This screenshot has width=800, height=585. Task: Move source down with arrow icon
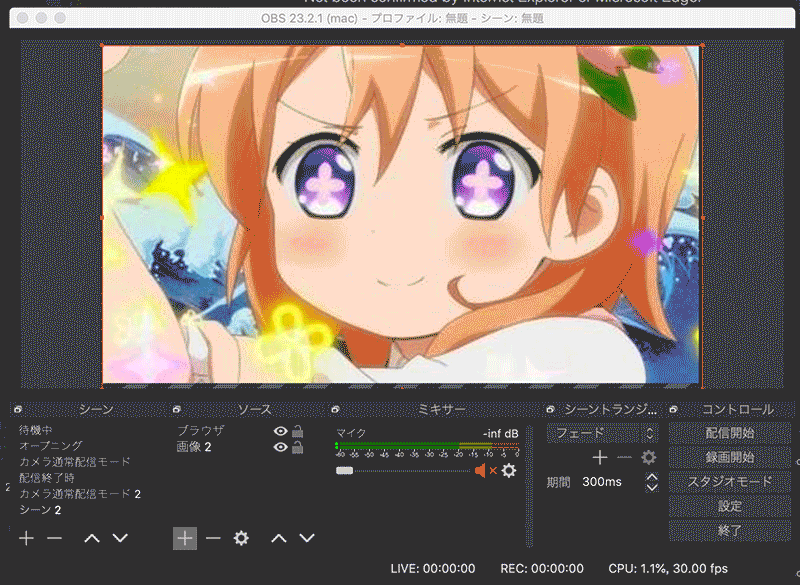[307, 538]
